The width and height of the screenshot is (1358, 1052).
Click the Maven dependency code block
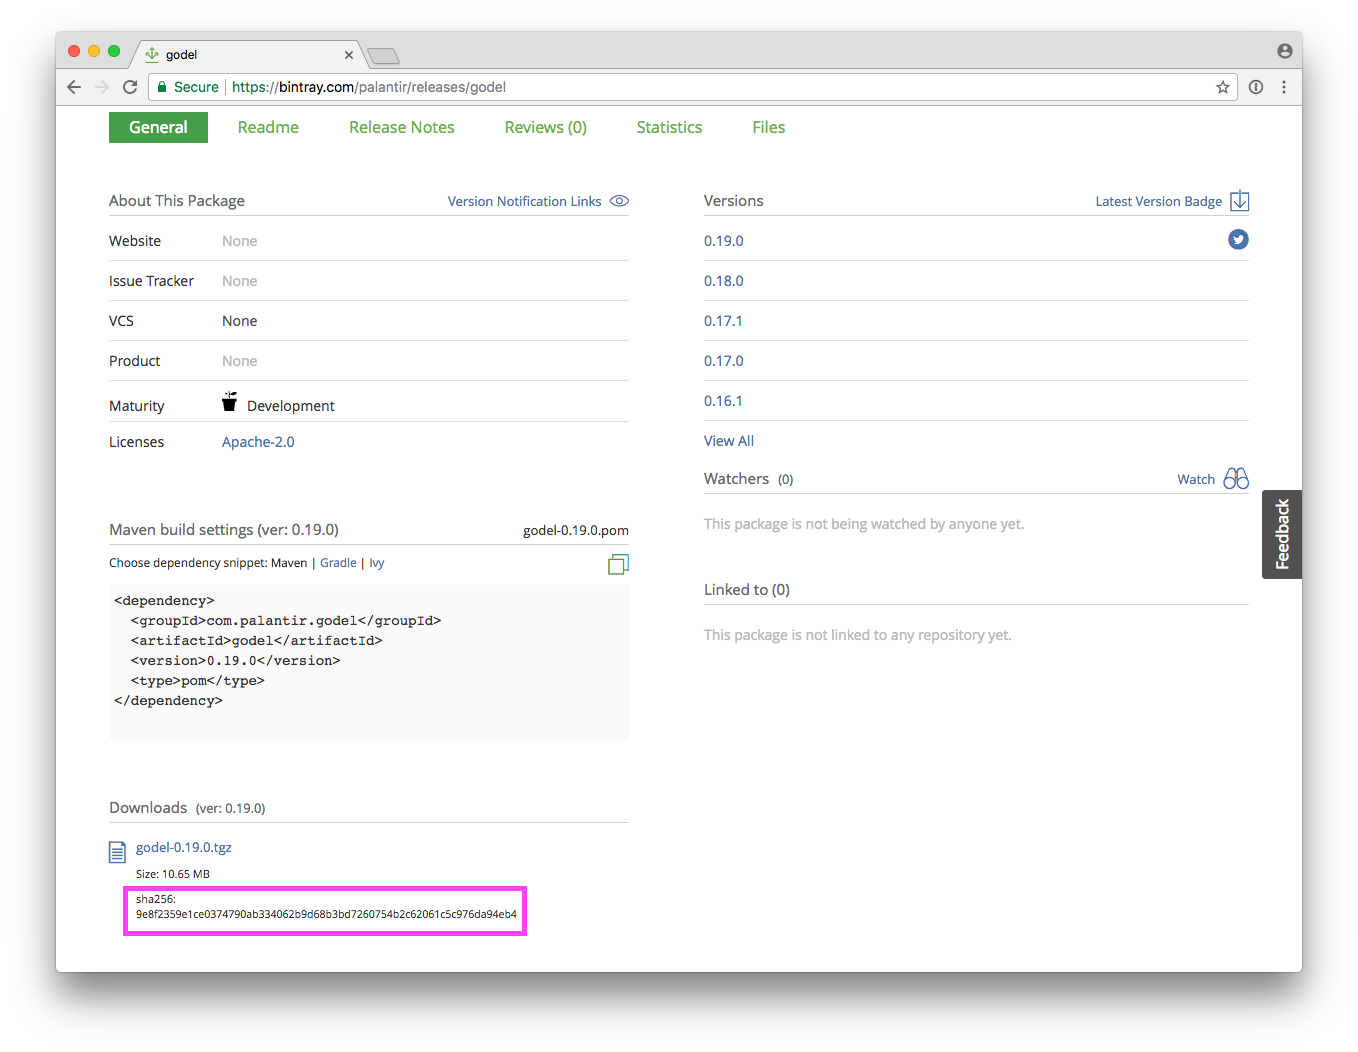click(369, 662)
